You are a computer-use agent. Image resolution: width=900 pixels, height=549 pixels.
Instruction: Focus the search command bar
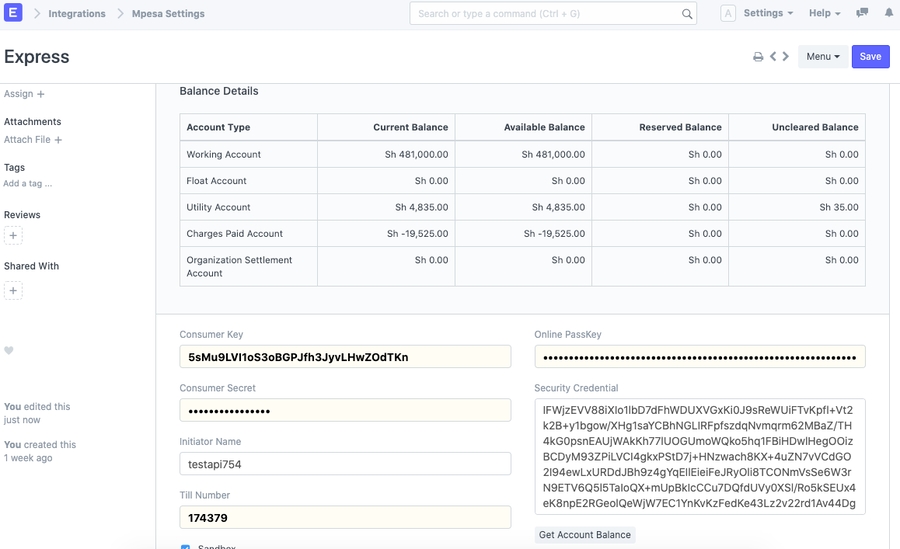[x=546, y=14]
